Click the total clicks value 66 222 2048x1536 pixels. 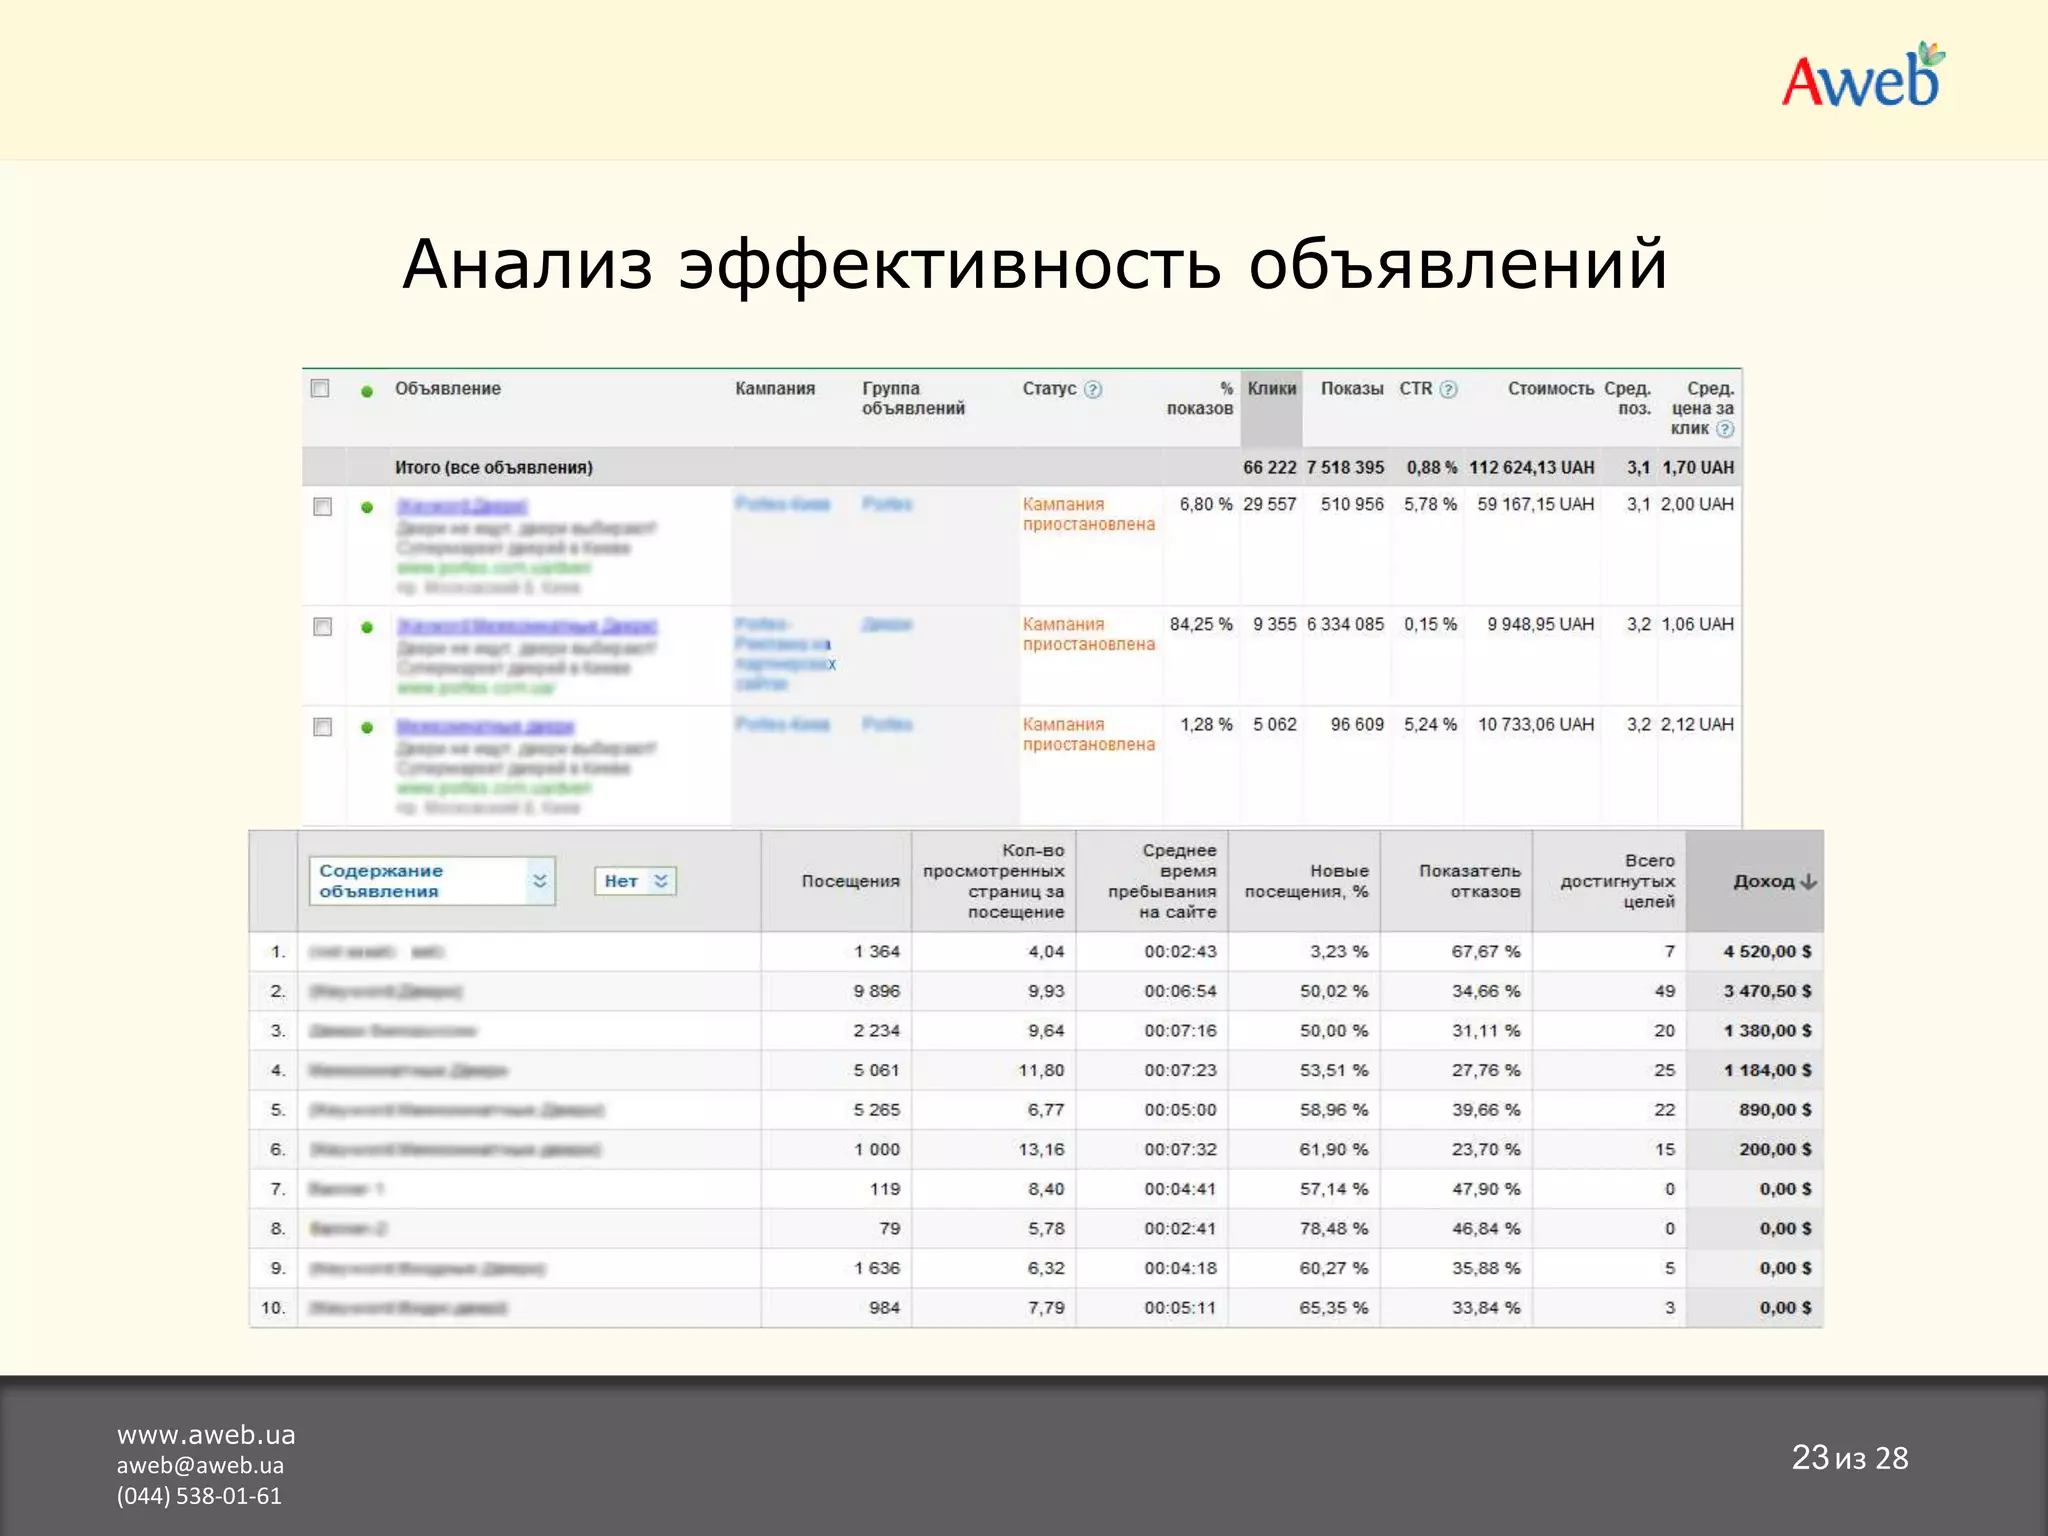[x=1269, y=467]
